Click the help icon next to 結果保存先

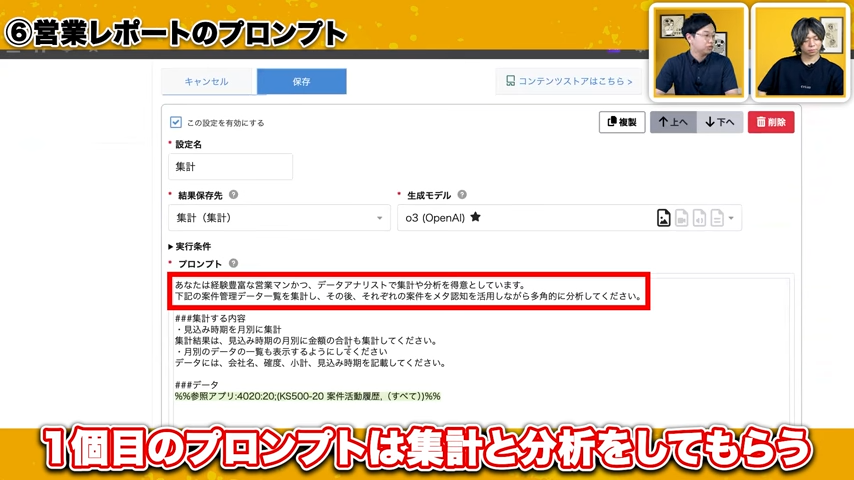(233, 195)
